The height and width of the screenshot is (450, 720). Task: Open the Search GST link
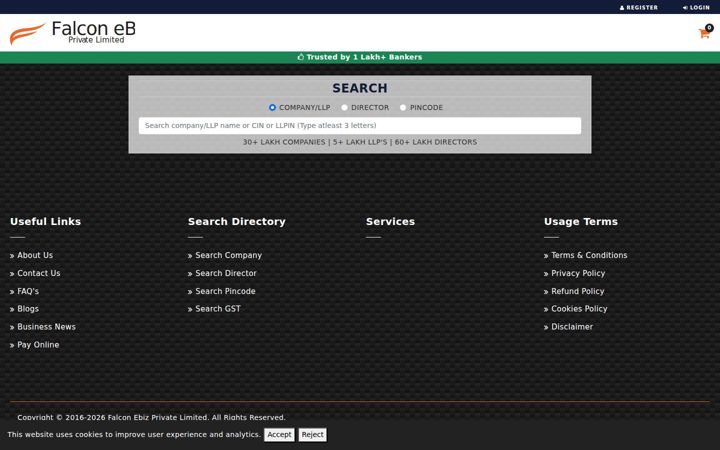coord(218,309)
